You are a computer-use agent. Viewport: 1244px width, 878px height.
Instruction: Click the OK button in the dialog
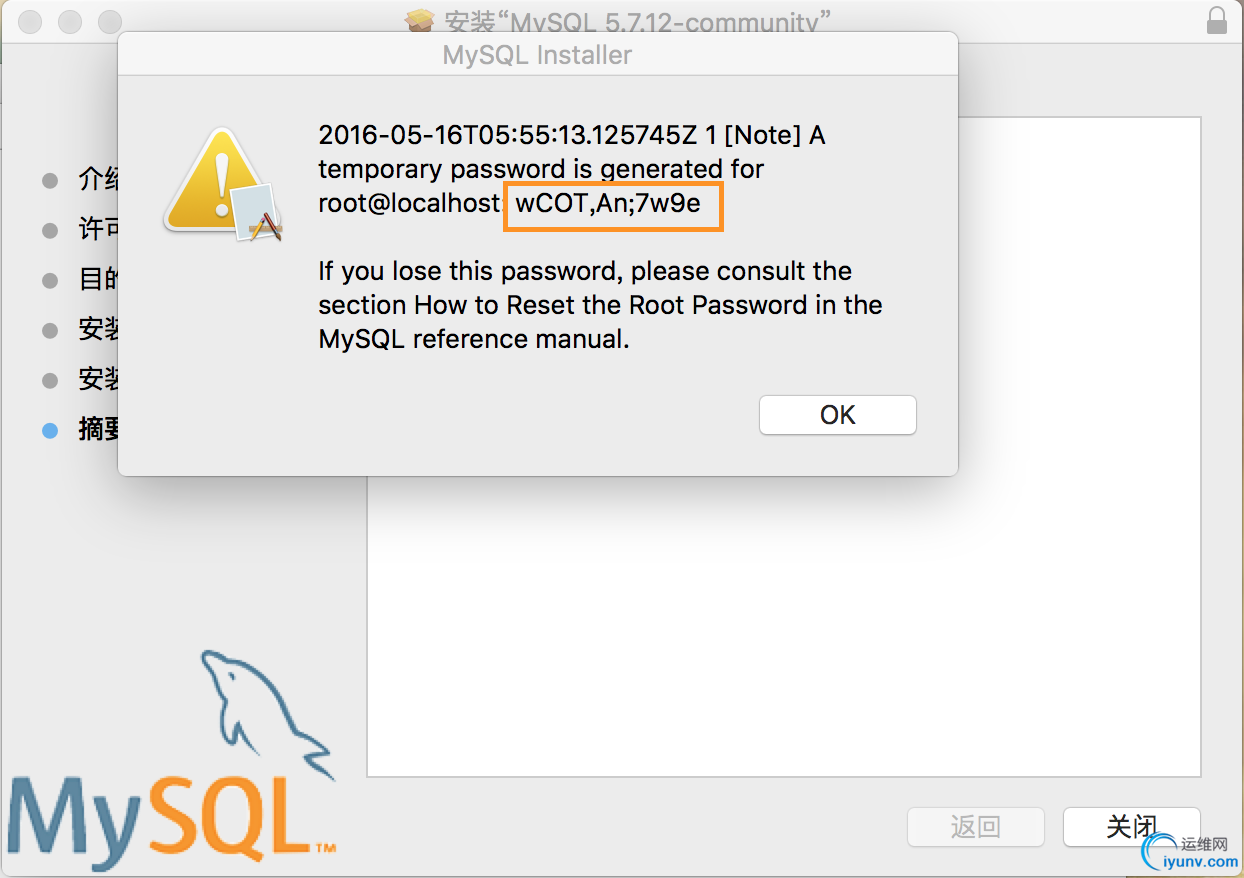click(x=838, y=415)
